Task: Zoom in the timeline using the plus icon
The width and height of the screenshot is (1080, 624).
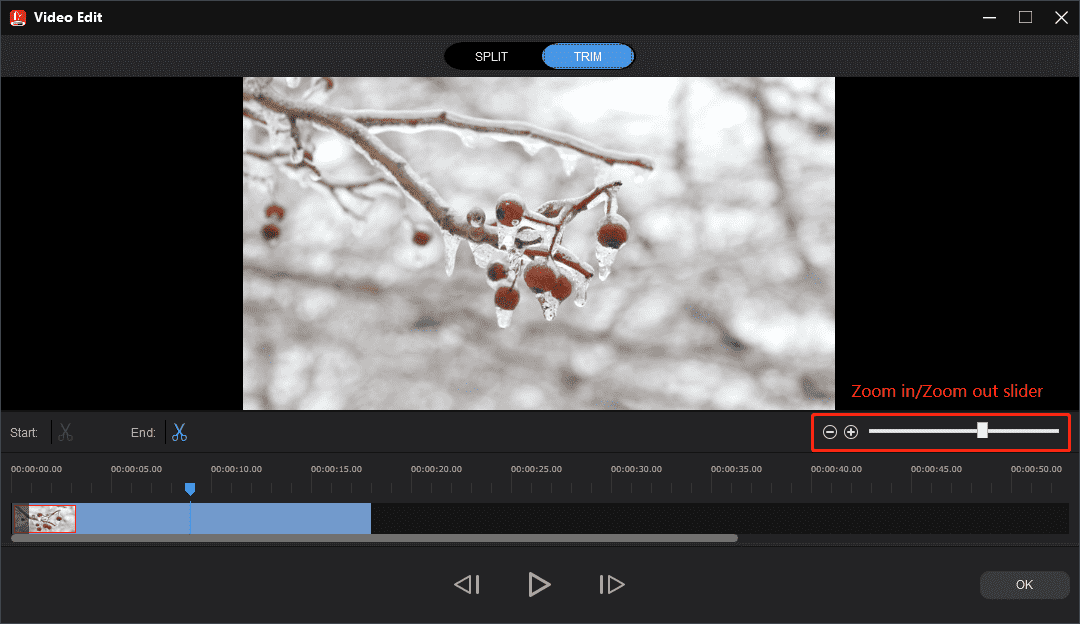Action: coord(851,431)
